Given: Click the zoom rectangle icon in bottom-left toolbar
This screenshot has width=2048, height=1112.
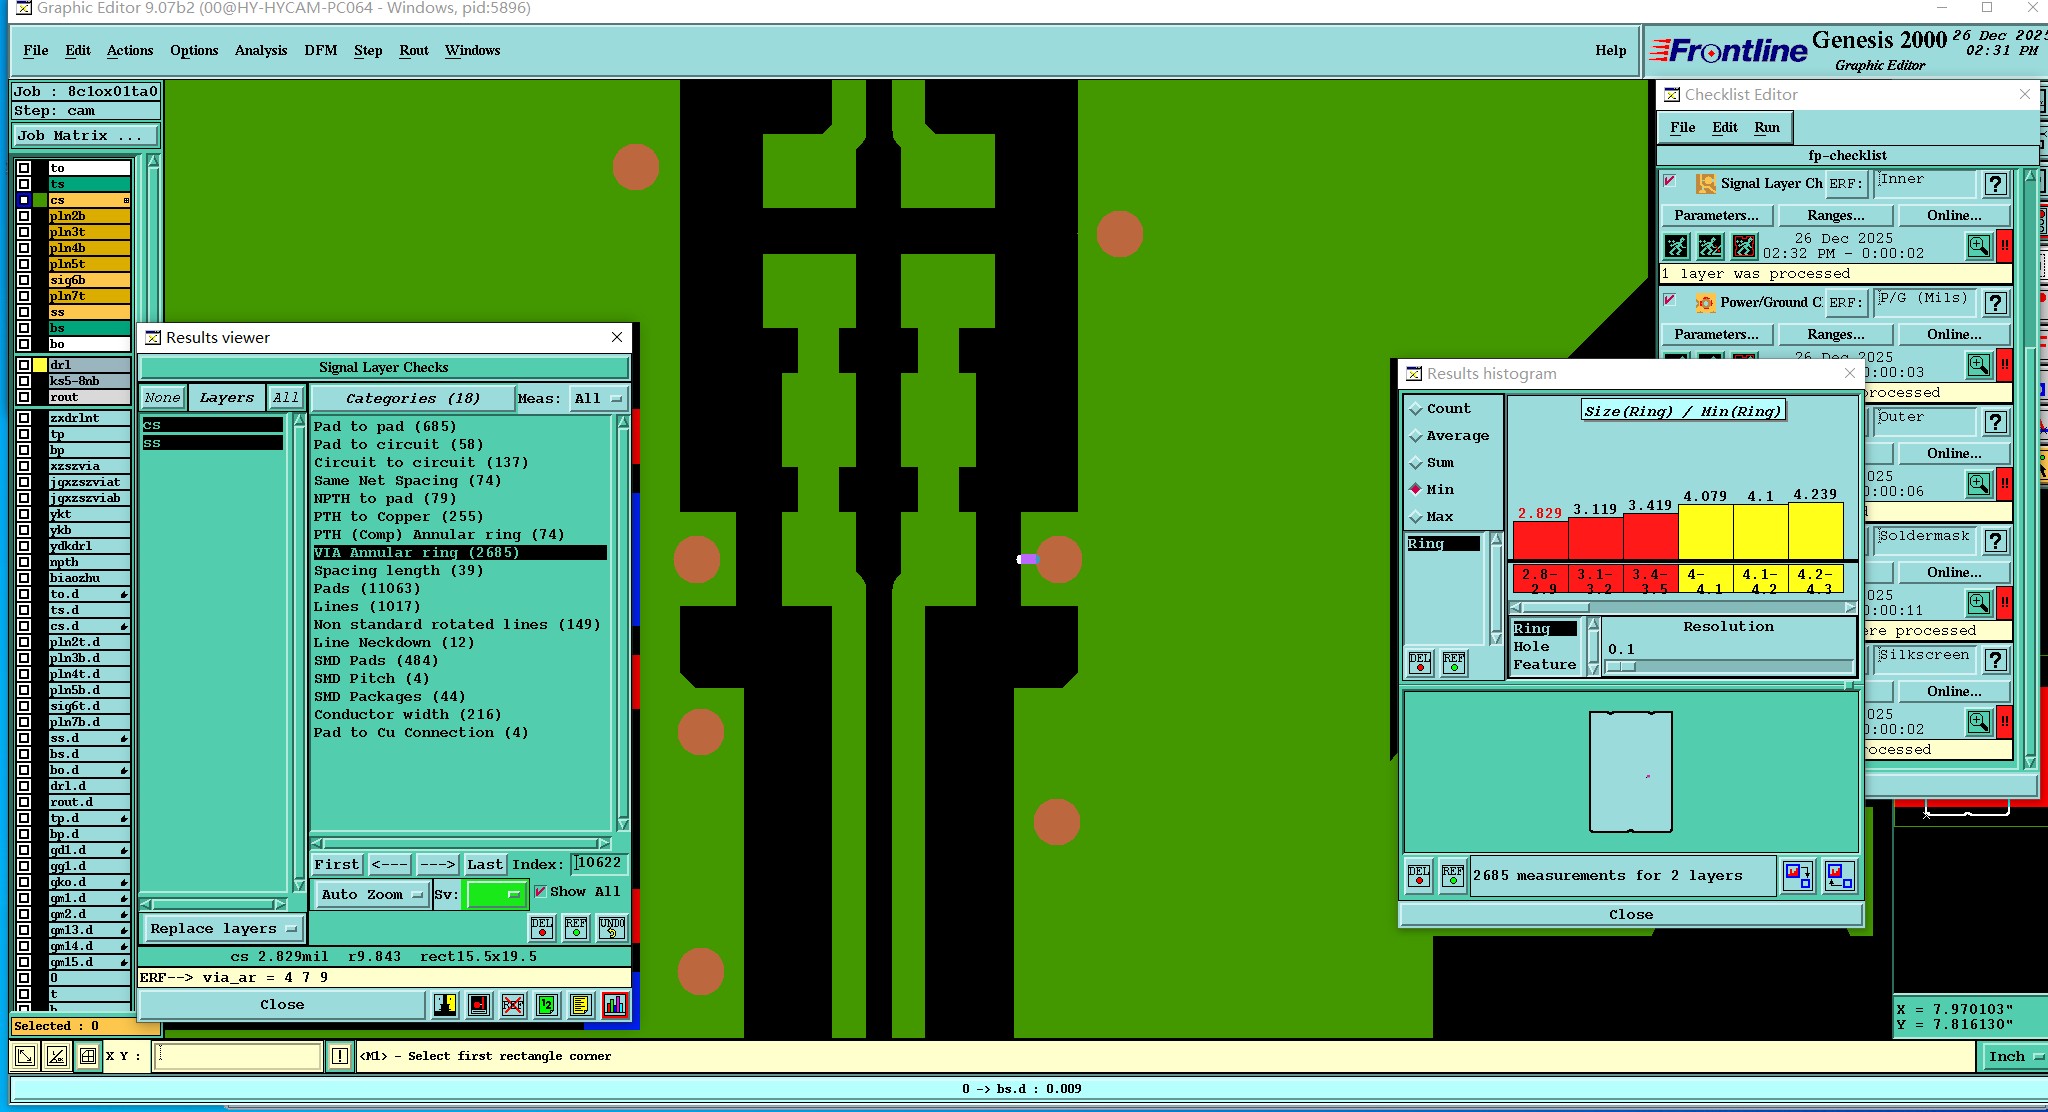Looking at the screenshot, I should tap(25, 1055).
